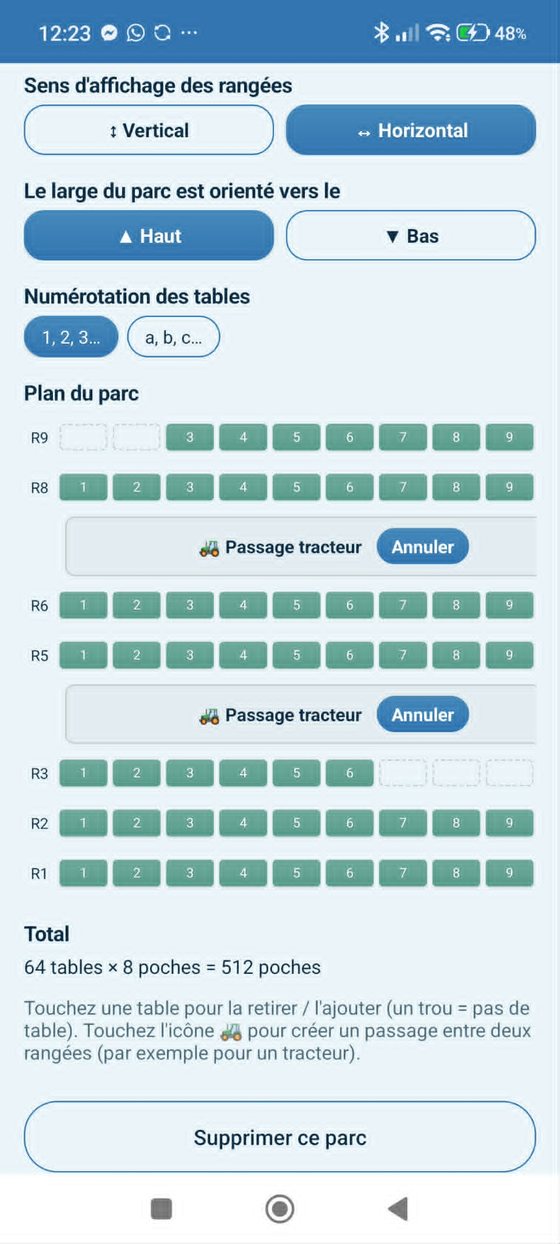Image resolution: width=560 pixels, height=1244 pixels.
Task: Tap Supprimer ce parc button
Action: pyautogui.click(x=280, y=1137)
